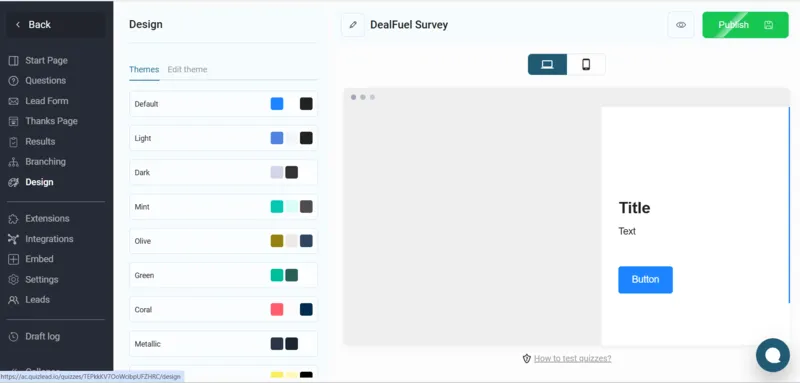
Task: Click Coral theme pink swatch
Action: [x=277, y=310]
